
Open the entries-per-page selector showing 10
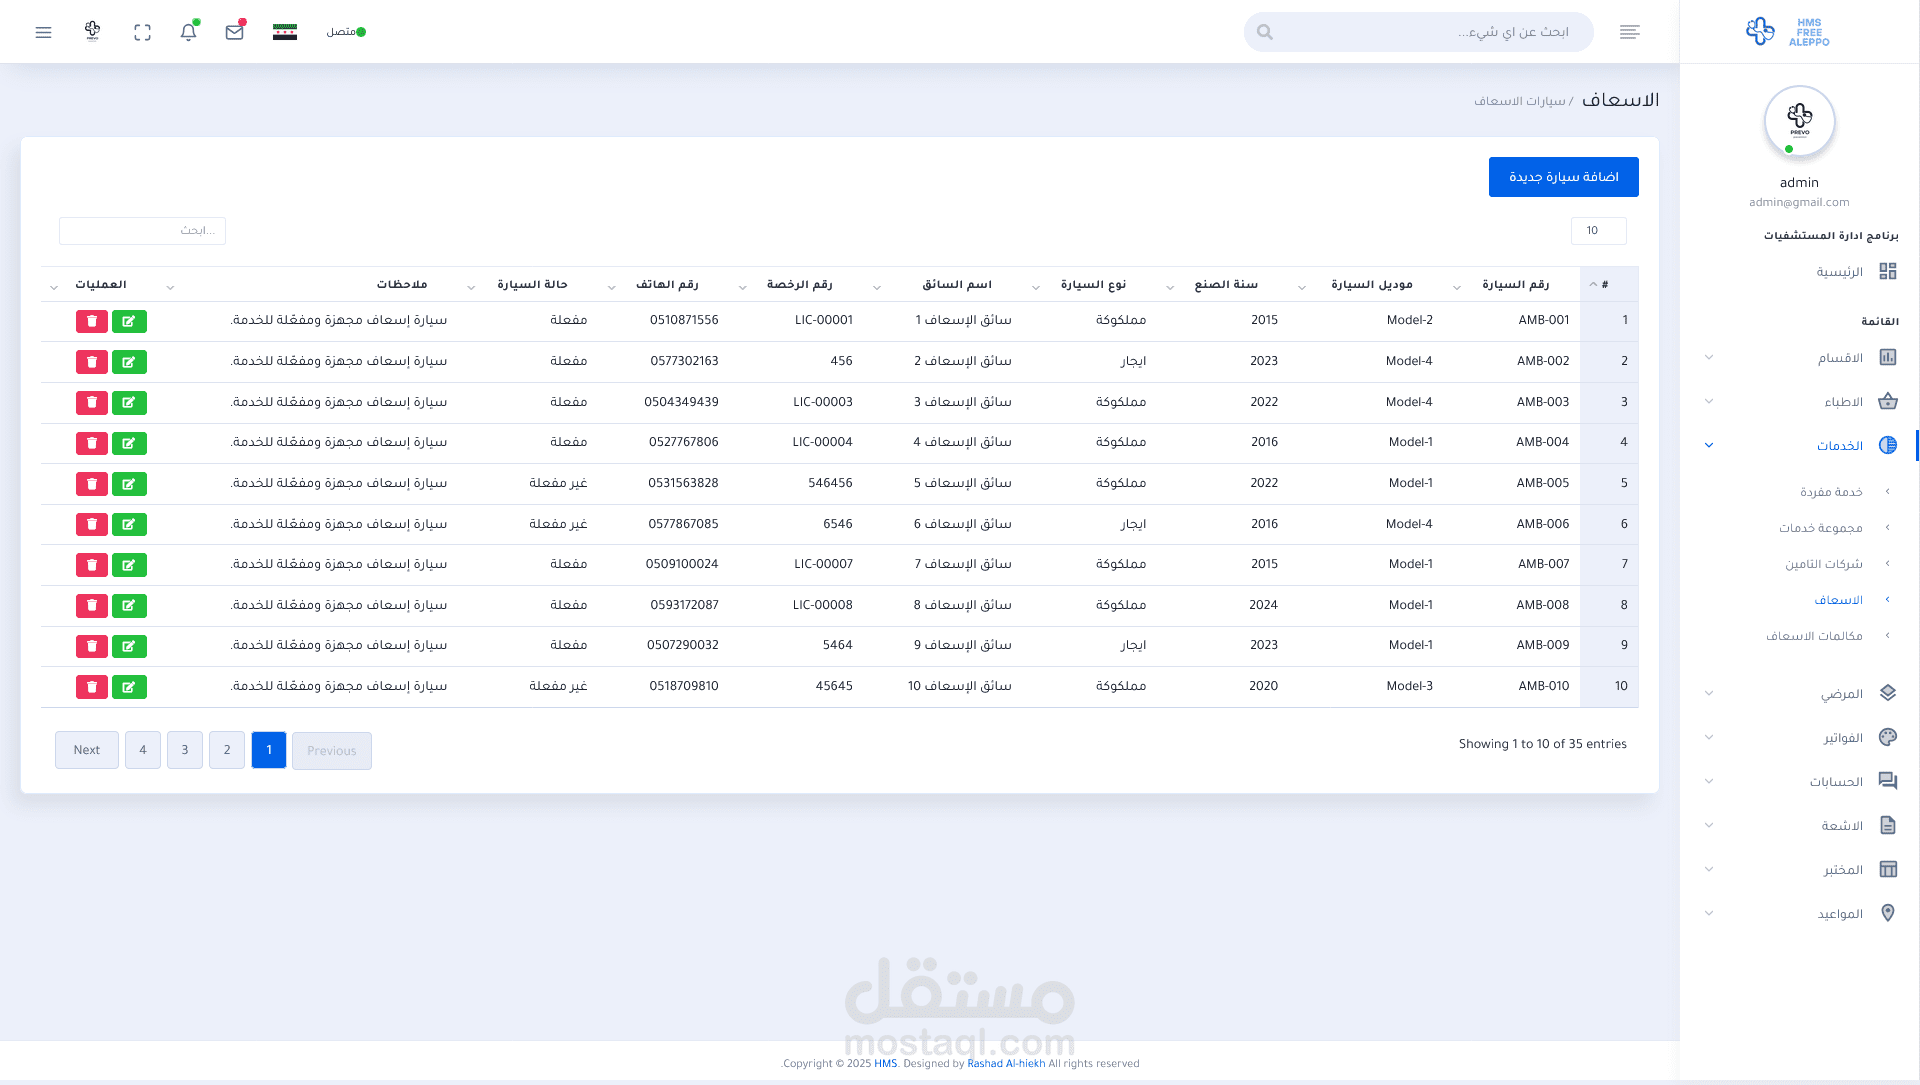pyautogui.click(x=1598, y=231)
